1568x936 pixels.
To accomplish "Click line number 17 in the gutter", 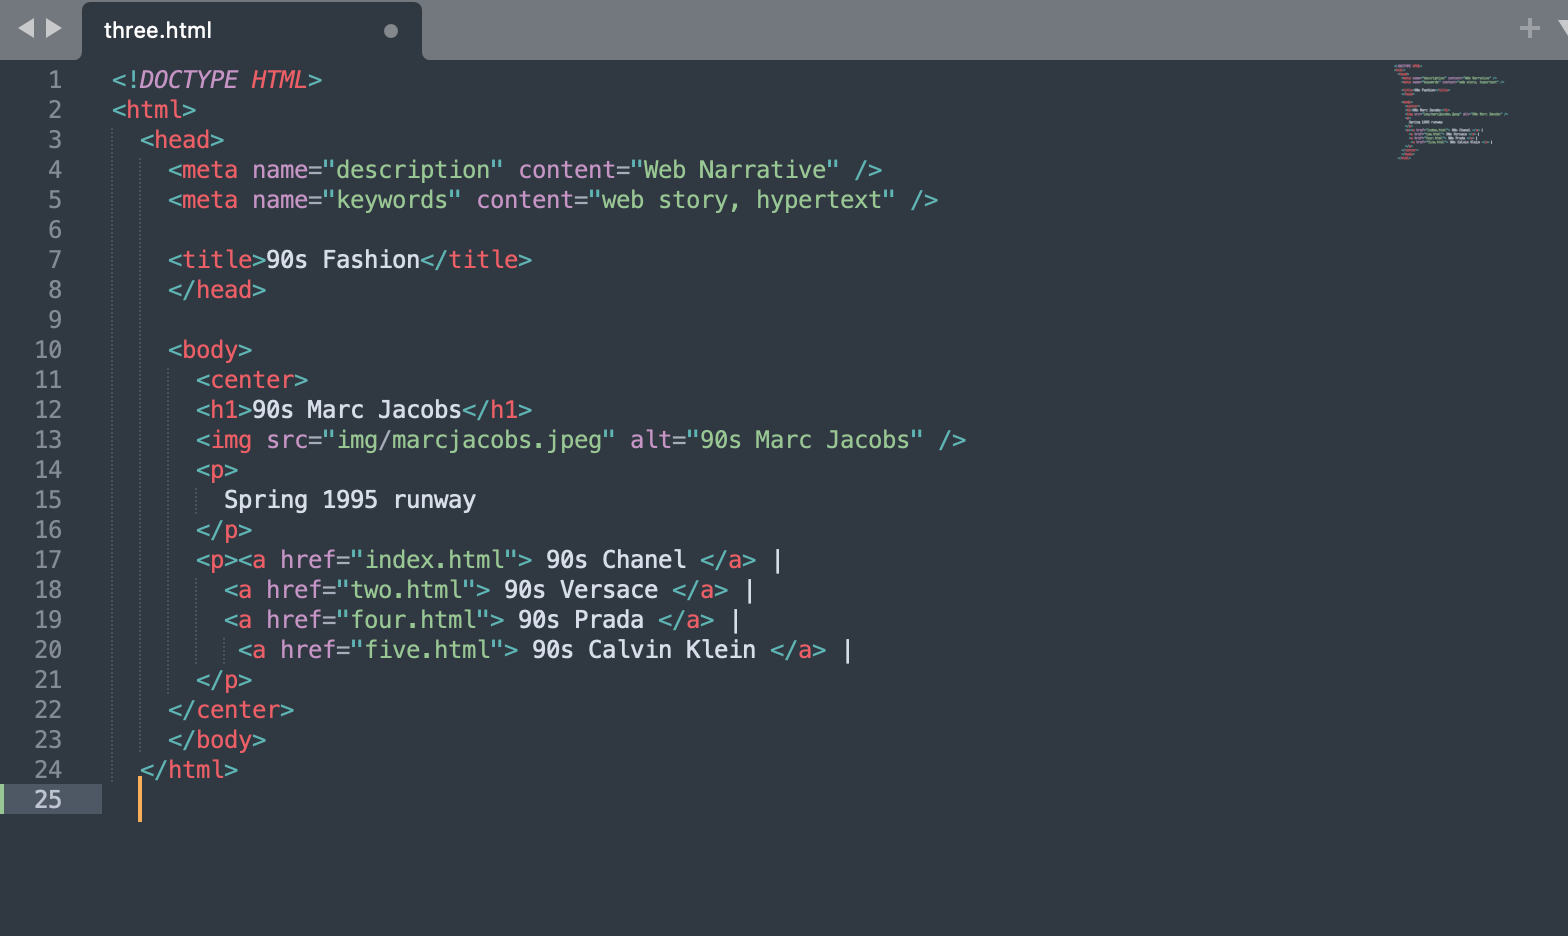I will click(x=48, y=560).
